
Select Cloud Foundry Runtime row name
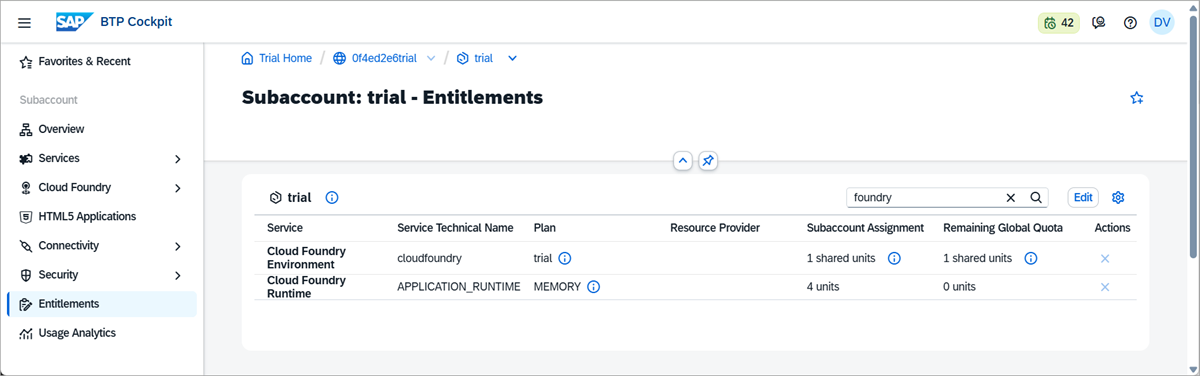point(306,287)
